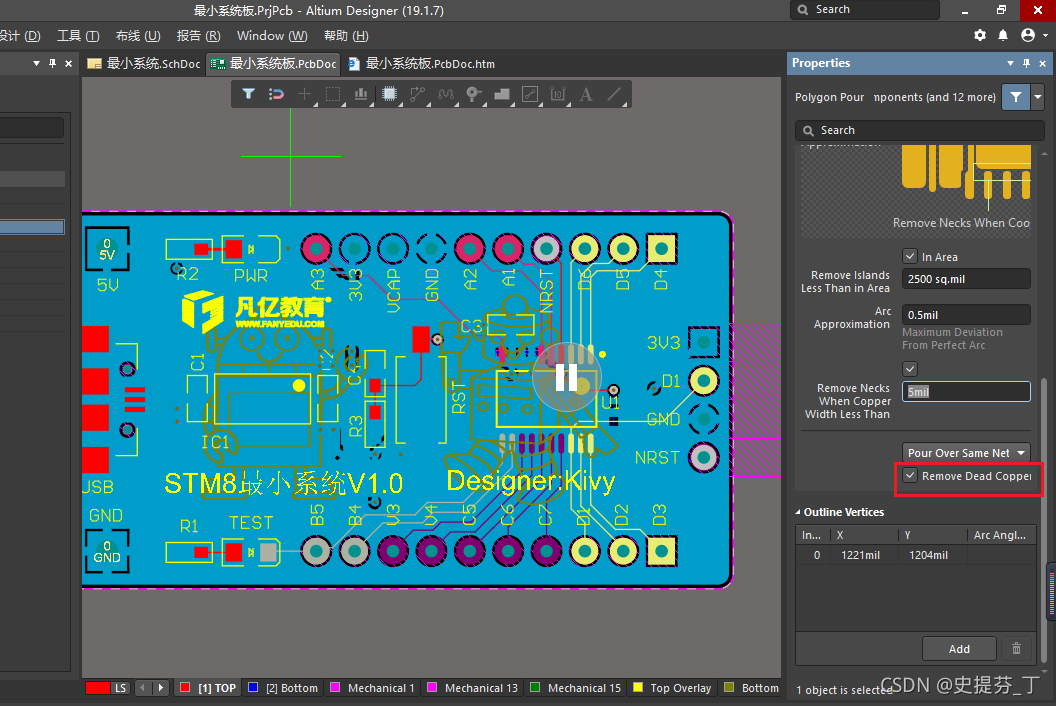Open the Properties panel options arrow
This screenshot has width=1056, height=706.
1010,63
